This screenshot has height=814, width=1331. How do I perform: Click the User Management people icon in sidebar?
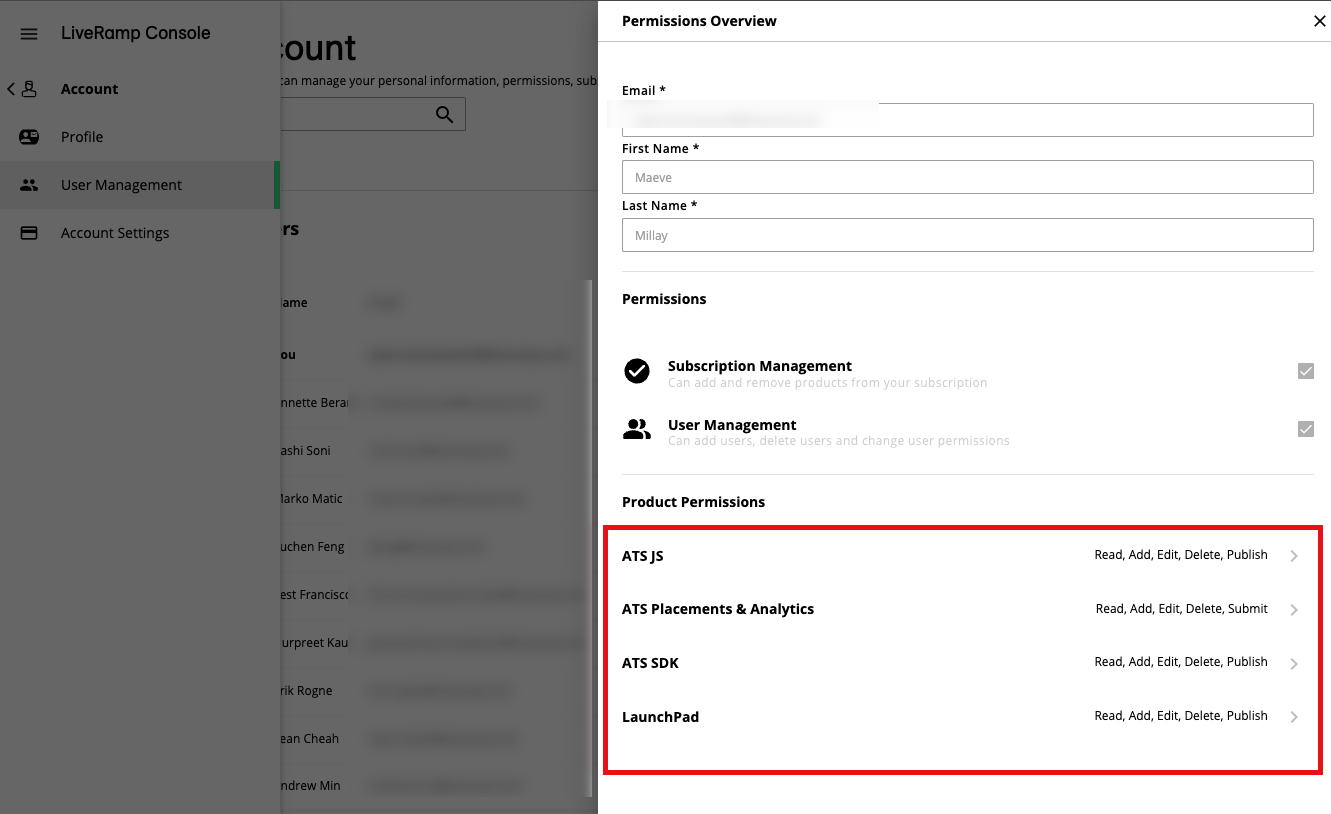pos(29,185)
